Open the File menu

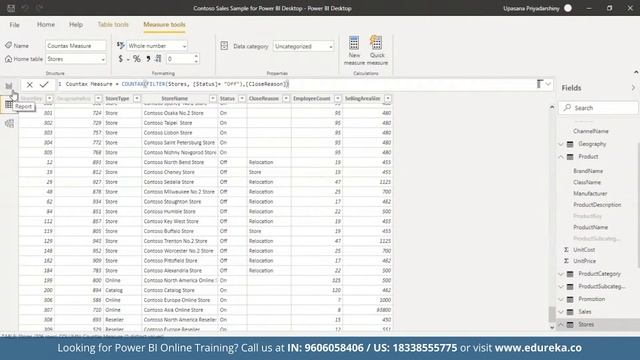[x=14, y=24]
